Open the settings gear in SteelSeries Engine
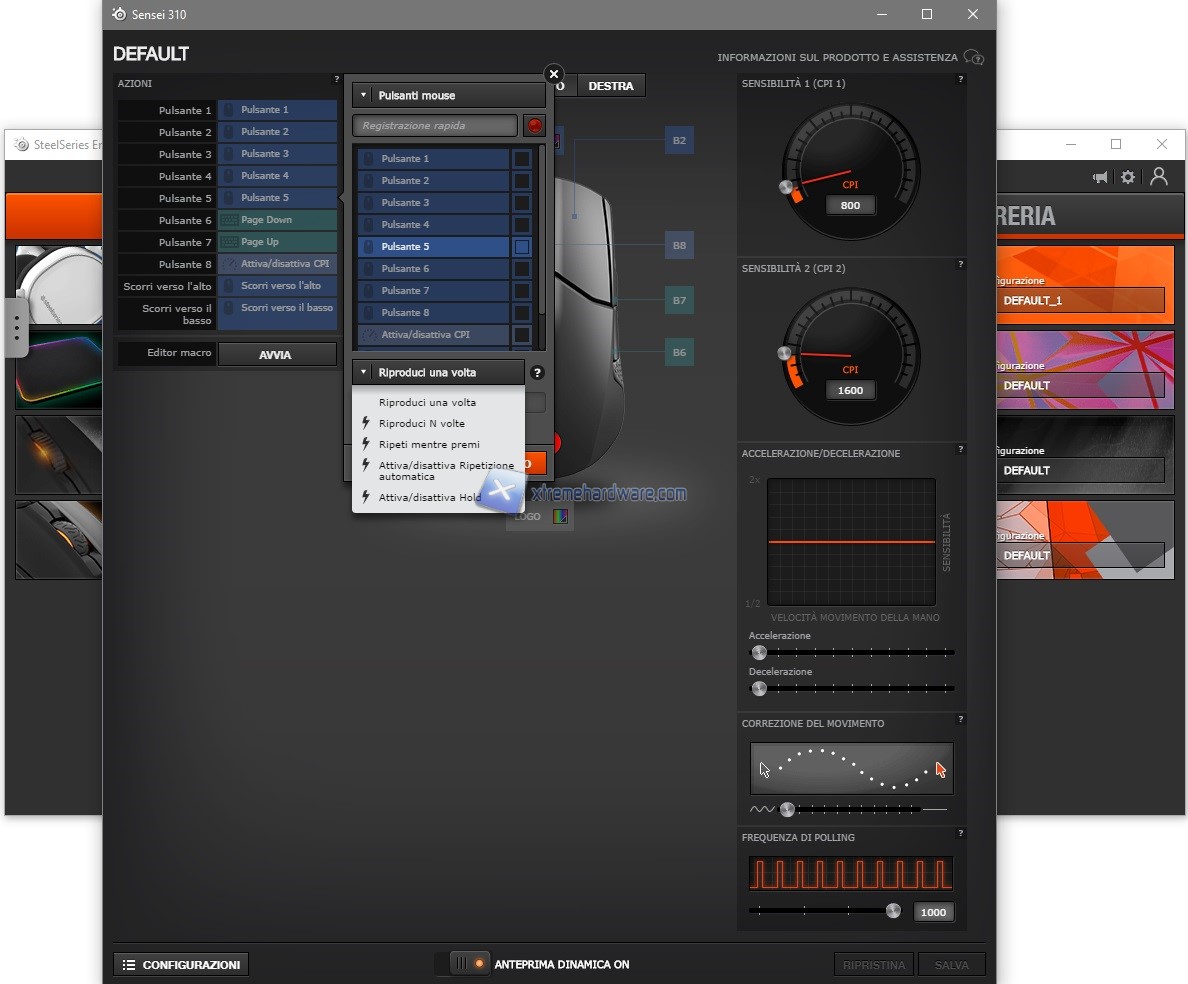Screen dimensions: 1188x984 [1128, 177]
